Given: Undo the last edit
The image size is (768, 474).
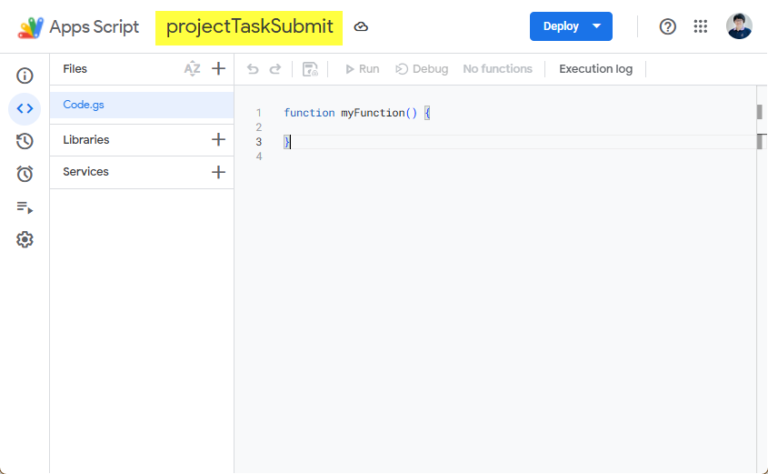Looking at the screenshot, I should point(253,69).
